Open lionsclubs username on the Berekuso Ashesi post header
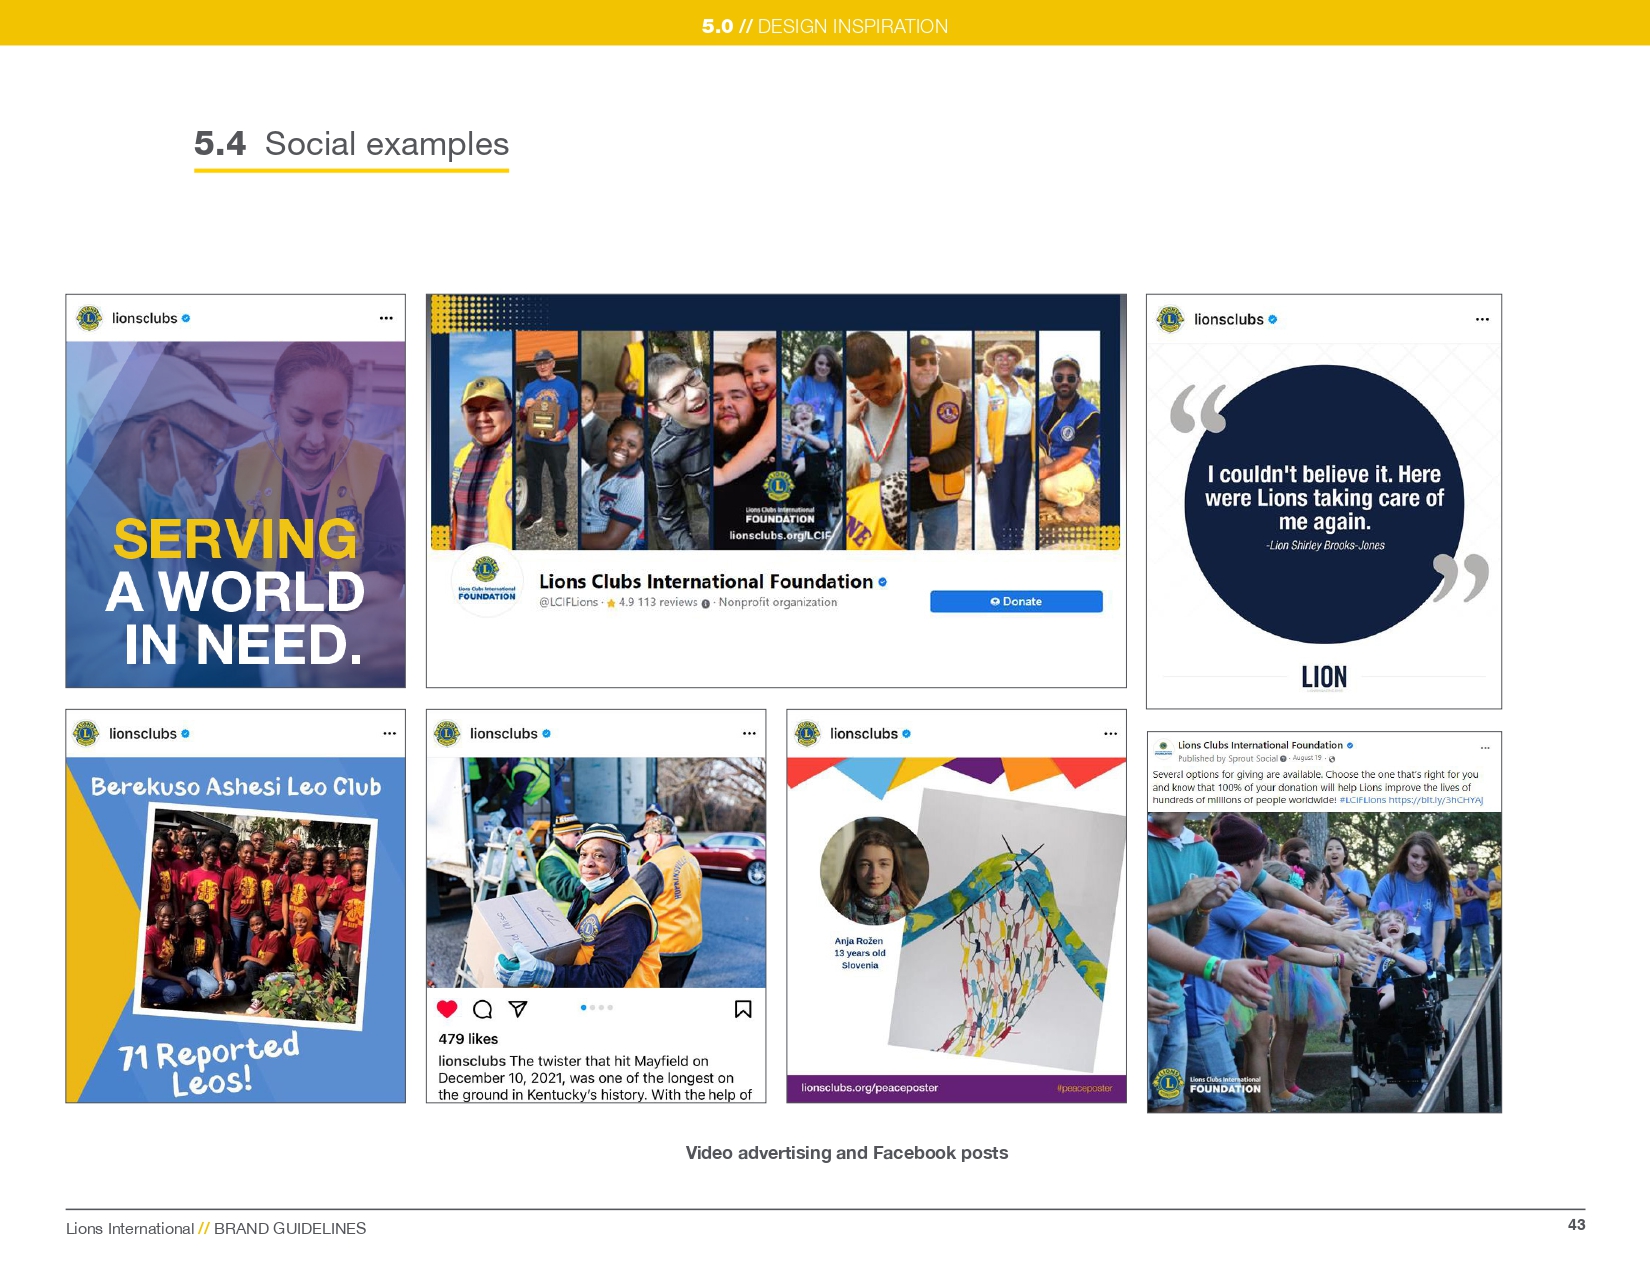 coord(142,733)
